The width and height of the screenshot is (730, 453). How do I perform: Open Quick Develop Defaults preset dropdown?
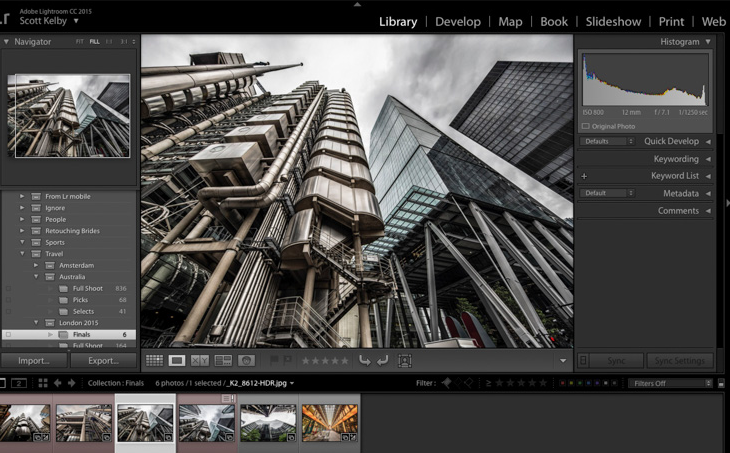tap(607, 141)
